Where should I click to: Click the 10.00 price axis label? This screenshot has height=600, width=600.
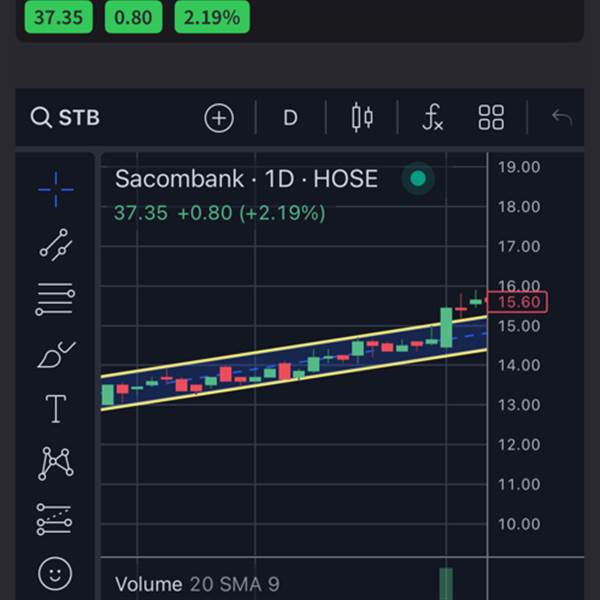[519, 524]
